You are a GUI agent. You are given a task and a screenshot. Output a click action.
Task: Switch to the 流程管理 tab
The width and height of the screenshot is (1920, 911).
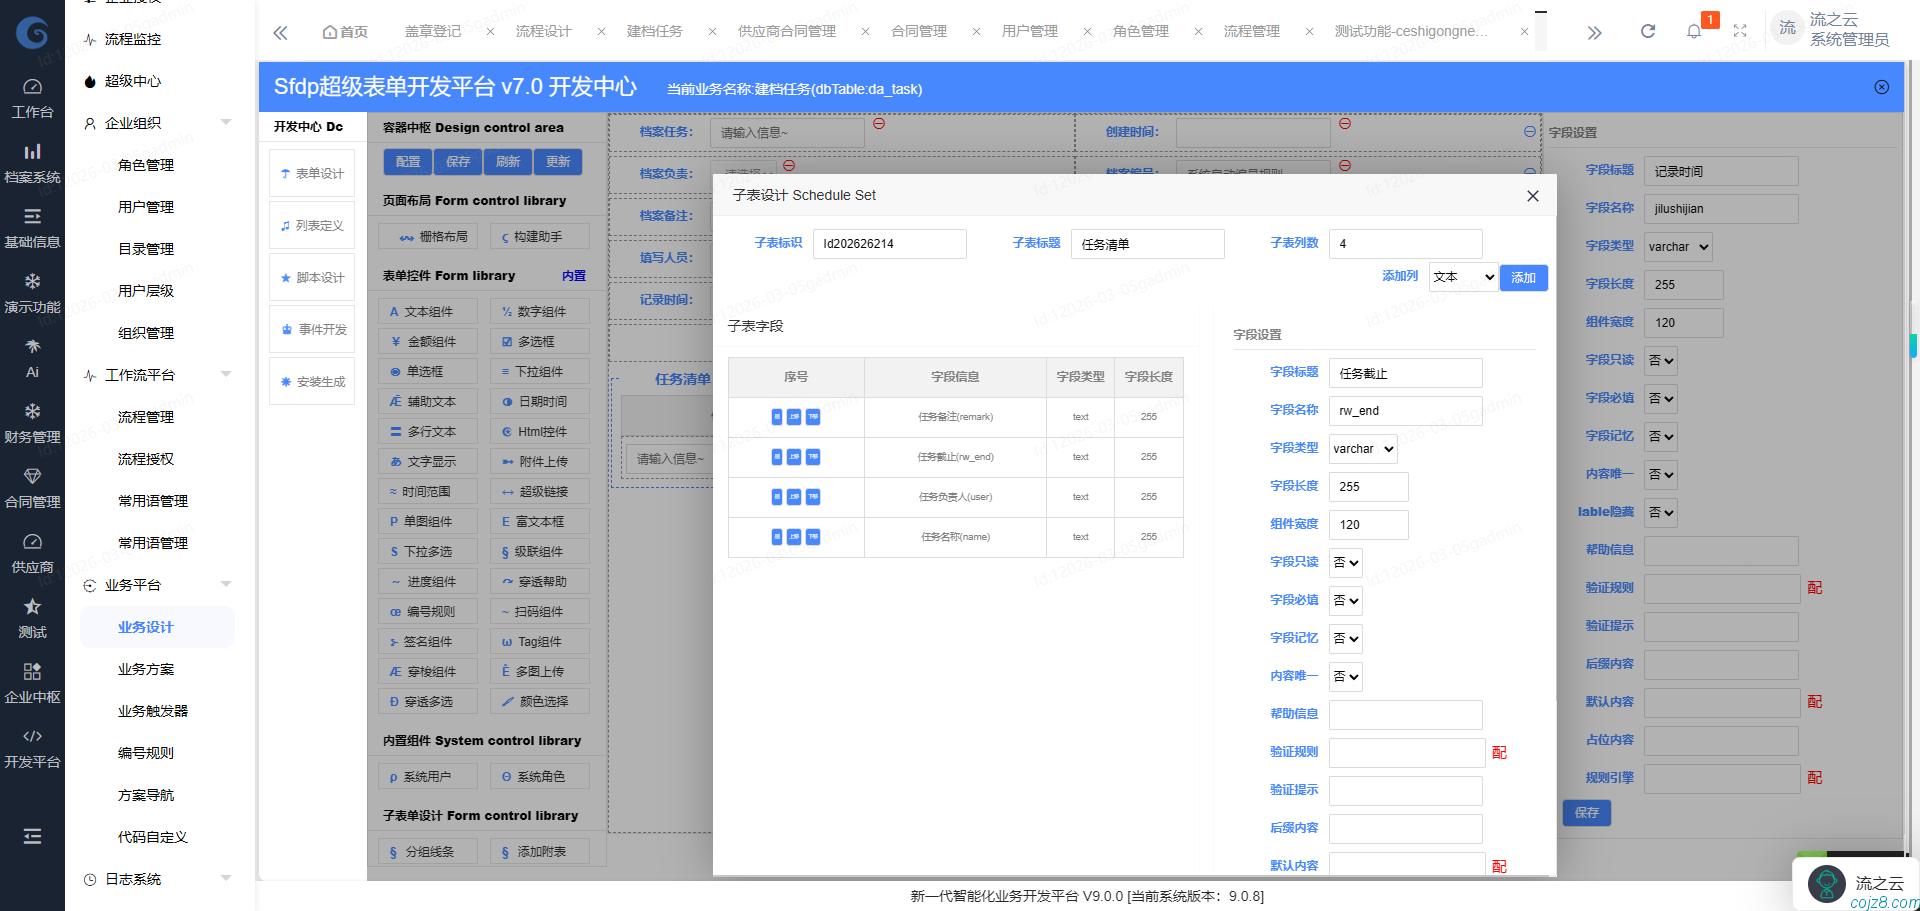1251,31
